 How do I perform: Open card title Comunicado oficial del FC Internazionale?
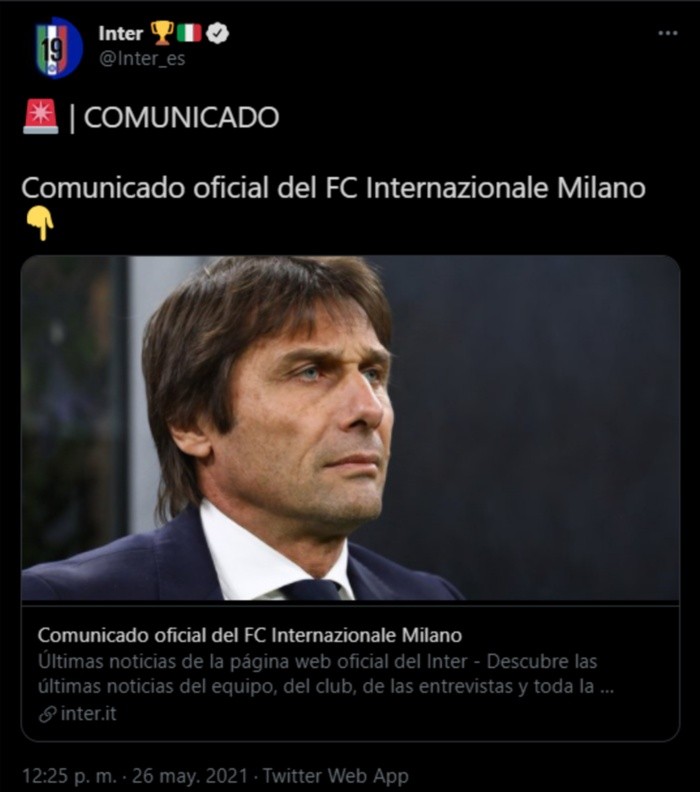coord(249,635)
